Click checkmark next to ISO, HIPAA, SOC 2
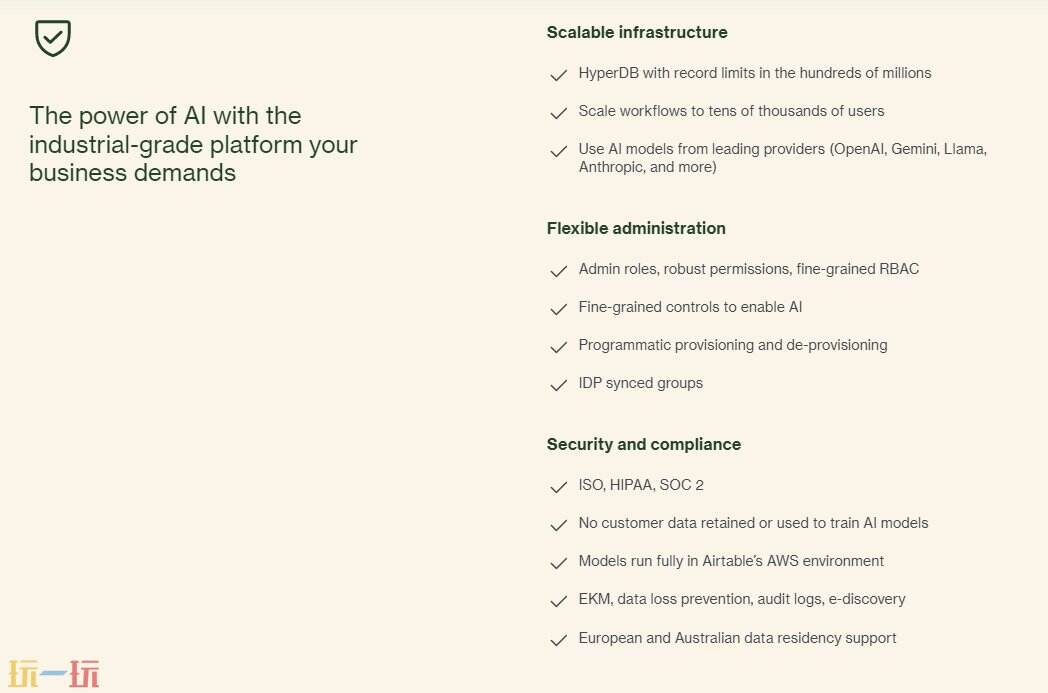1048x693 pixels. click(559, 487)
